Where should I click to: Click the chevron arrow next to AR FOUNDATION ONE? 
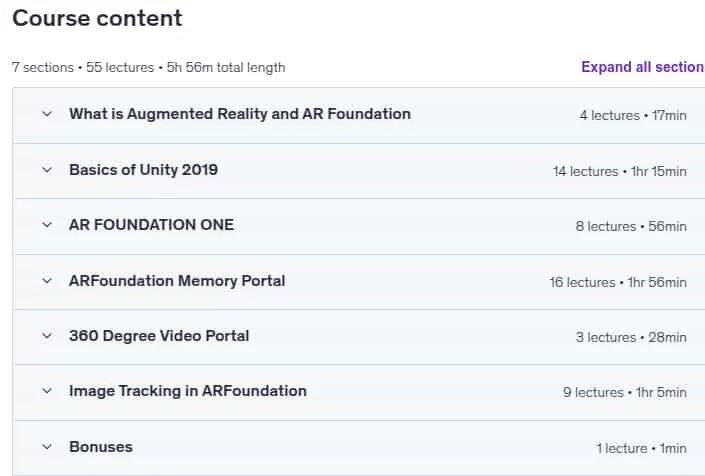point(47,225)
